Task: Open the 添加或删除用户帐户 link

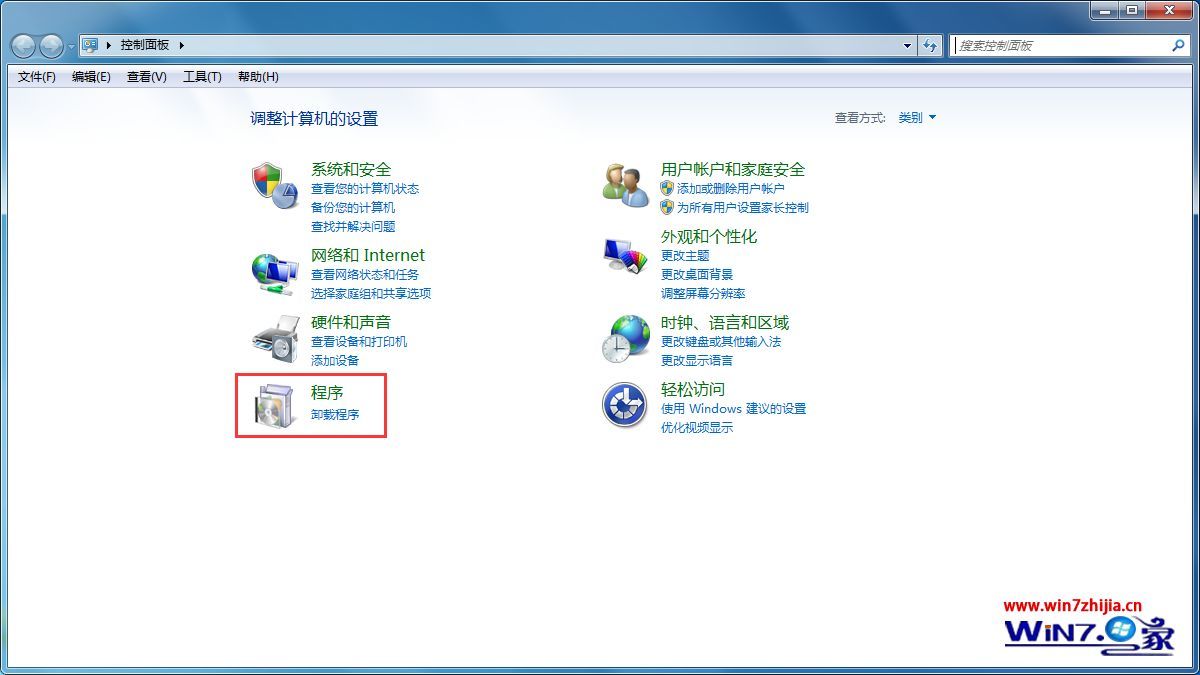Action: [x=730, y=188]
